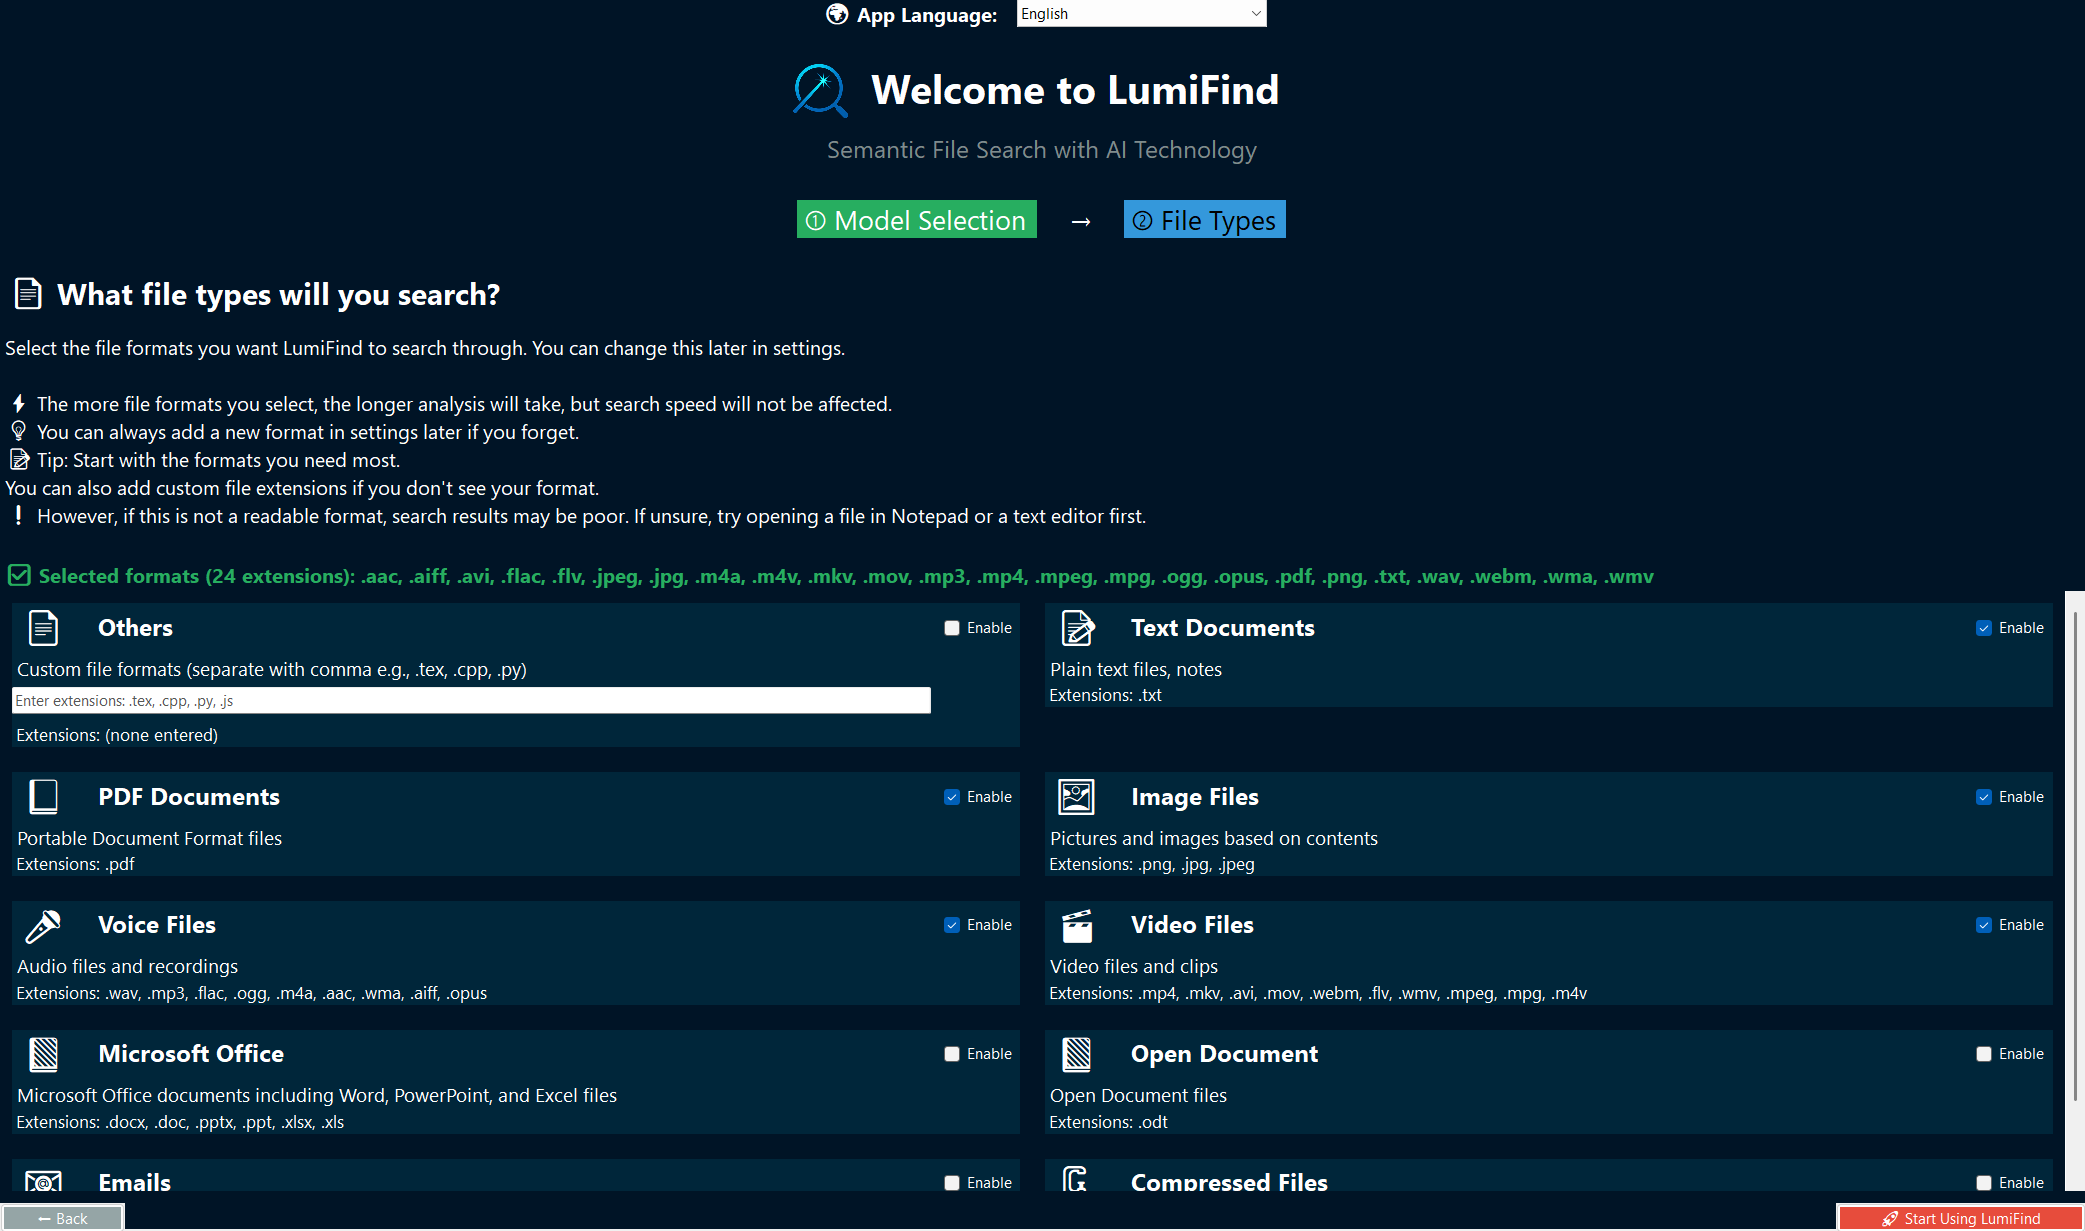Viewport: 2085px width, 1231px height.
Task: Click the Back button
Action: 62,1218
